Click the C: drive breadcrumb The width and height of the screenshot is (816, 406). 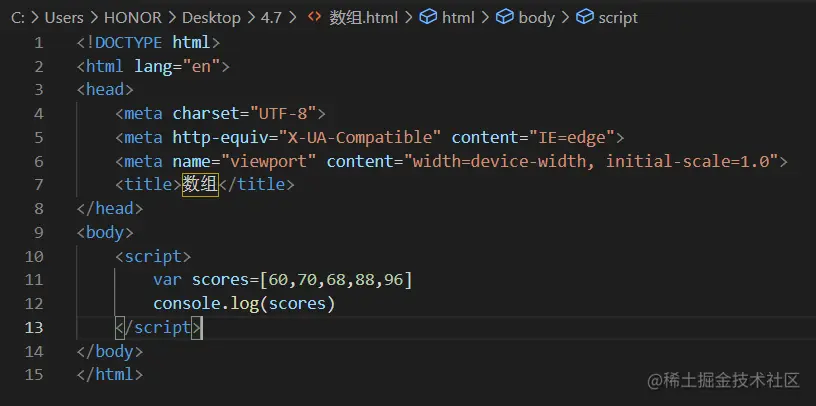point(18,18)
